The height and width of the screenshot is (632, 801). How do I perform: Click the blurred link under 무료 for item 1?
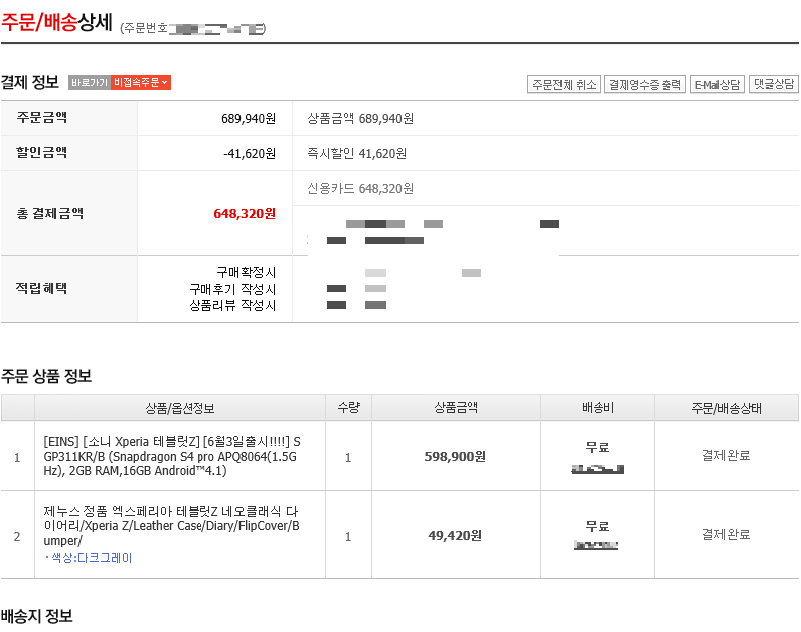(x=597, y=468)
